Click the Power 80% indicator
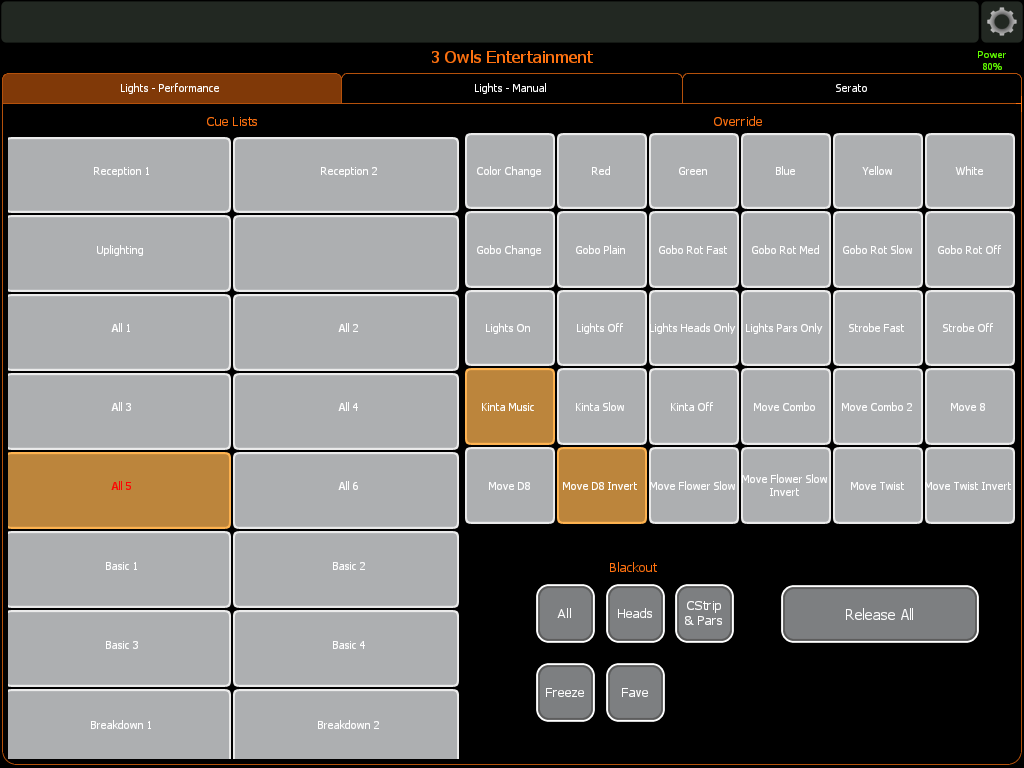The image size is (1024, 768). (991, 61)
